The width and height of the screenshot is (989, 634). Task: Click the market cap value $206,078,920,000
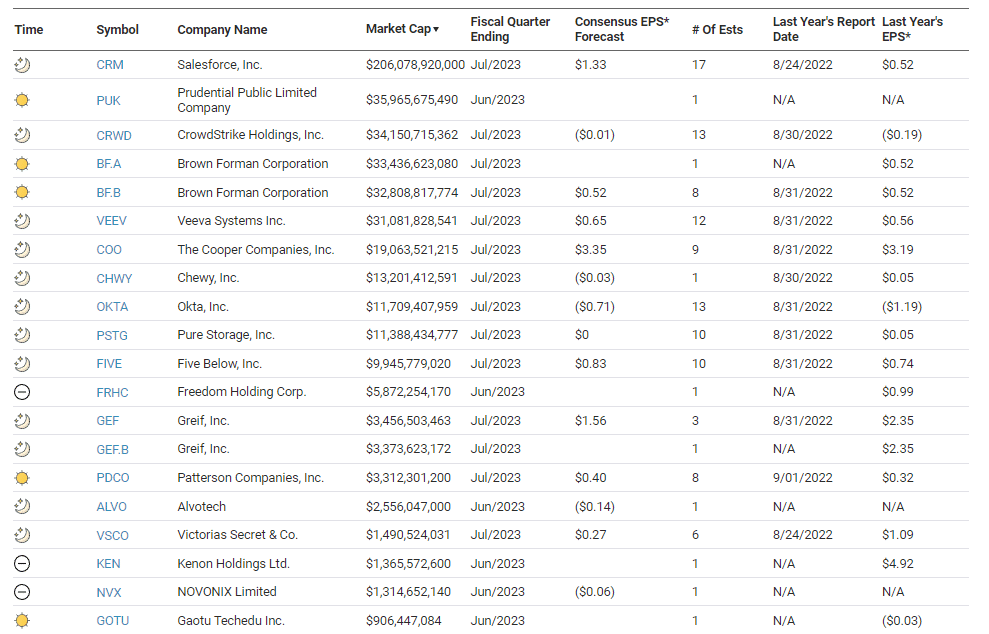(x=415, y=65)
